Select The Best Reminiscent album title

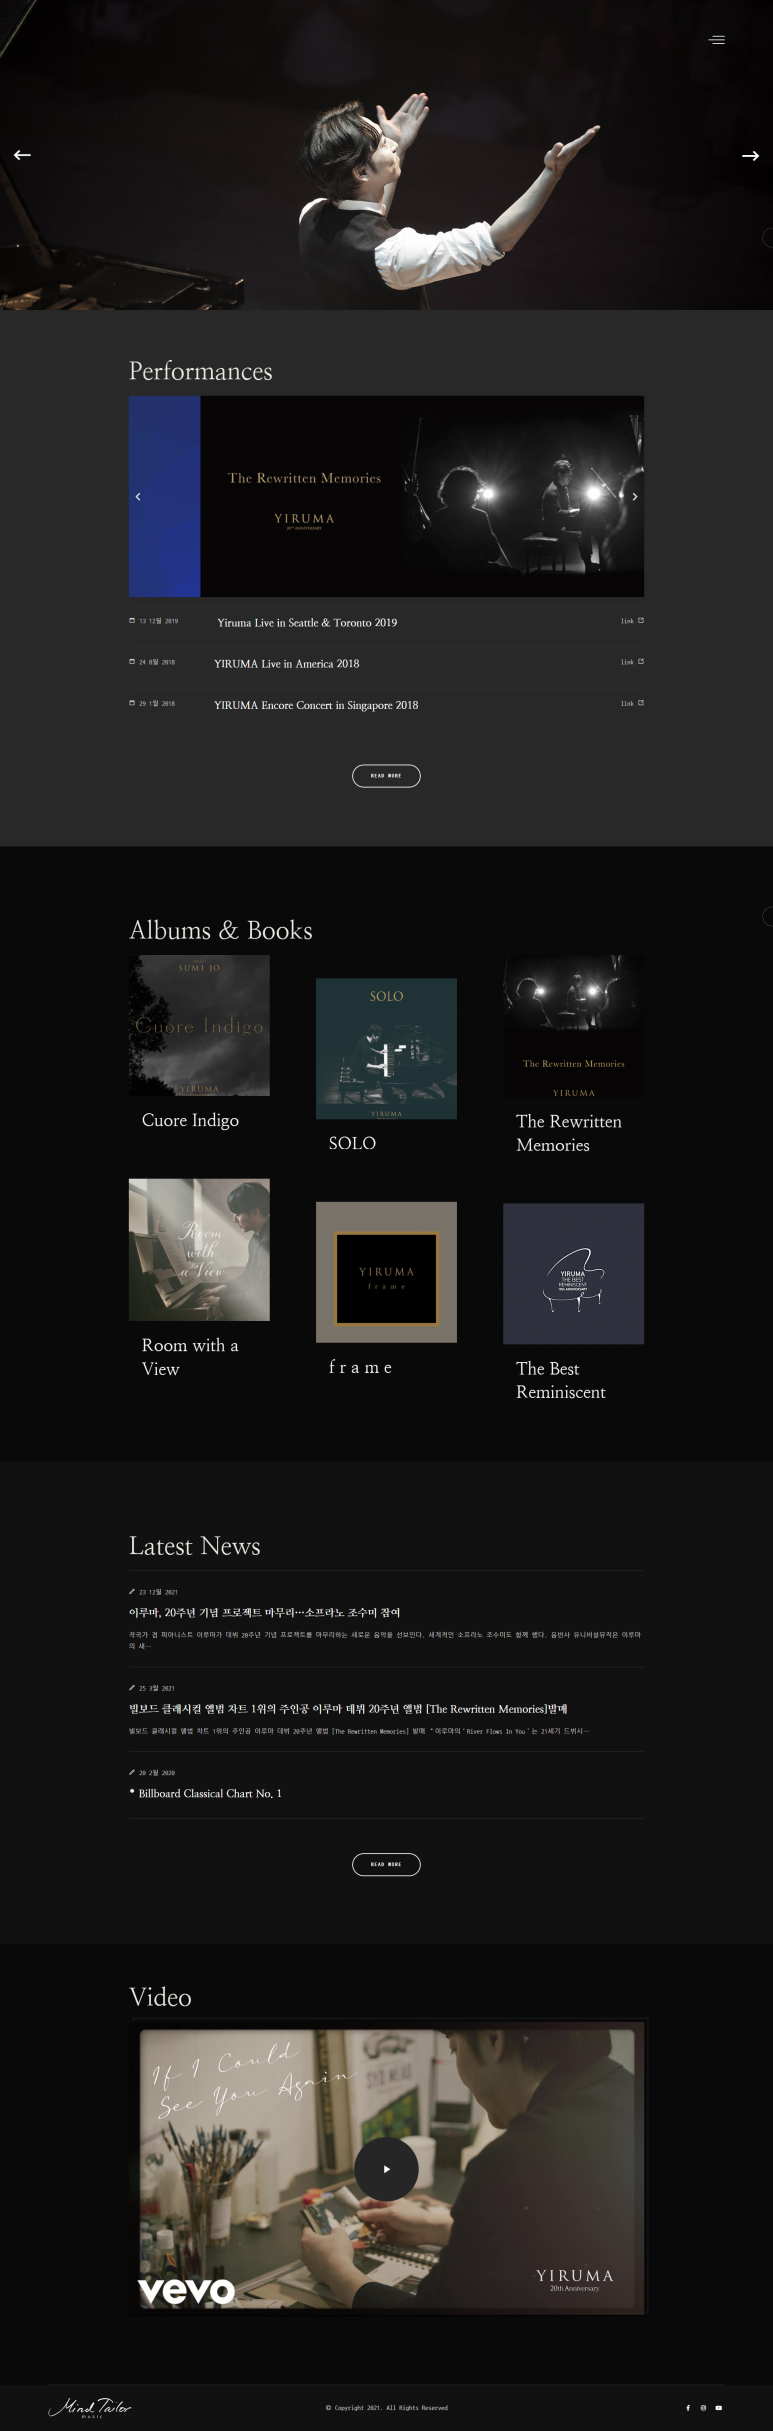tap(561, 1380)
